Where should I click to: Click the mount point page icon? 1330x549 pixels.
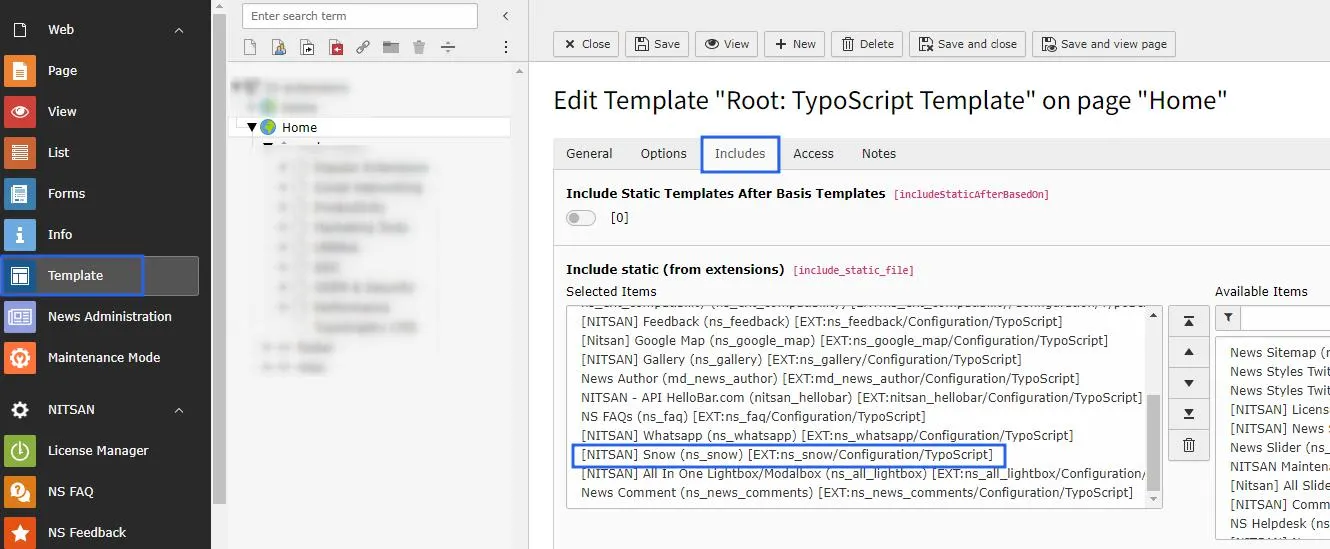[x=335, y=47]
